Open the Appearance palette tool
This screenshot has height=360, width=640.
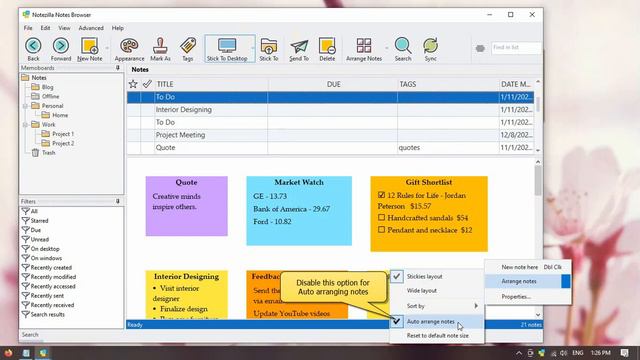coord(129,49)
